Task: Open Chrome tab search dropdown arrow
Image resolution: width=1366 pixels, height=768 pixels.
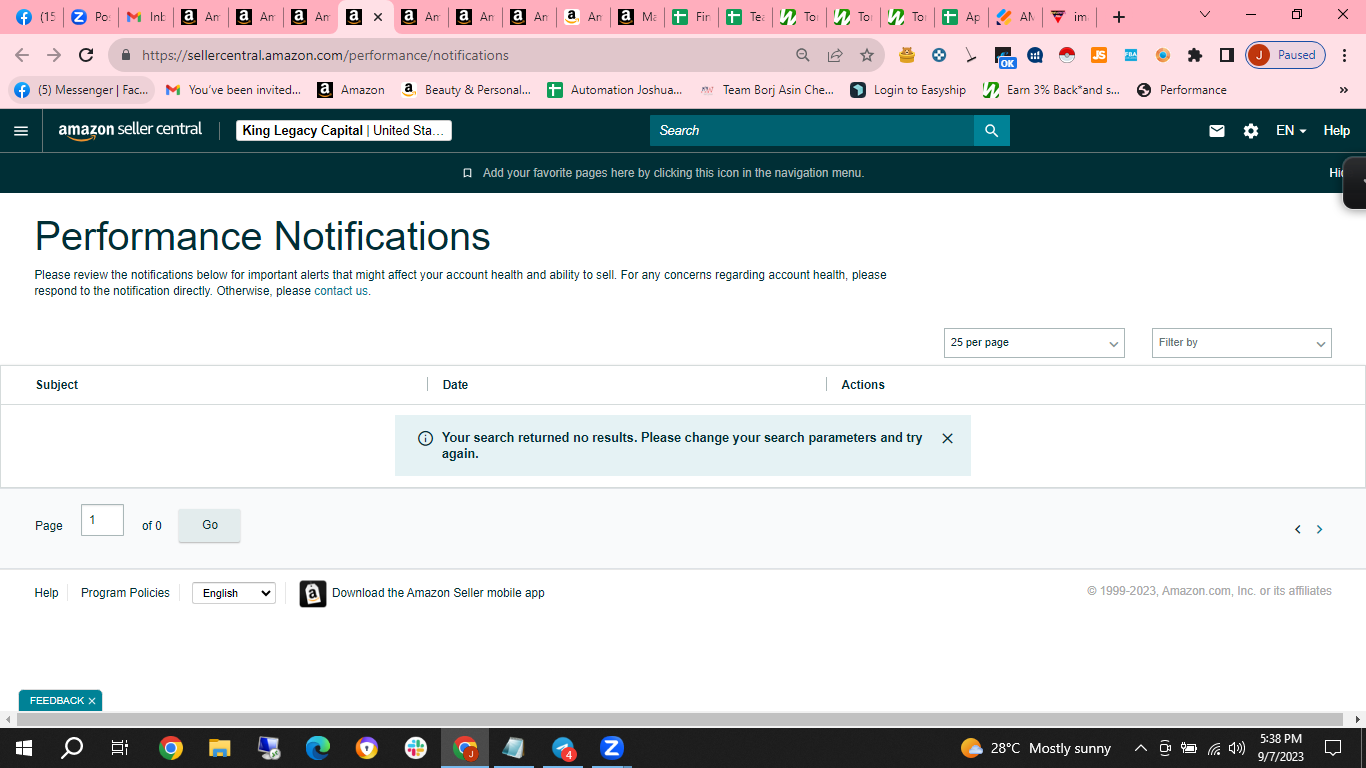Action: pos(1205,15)
